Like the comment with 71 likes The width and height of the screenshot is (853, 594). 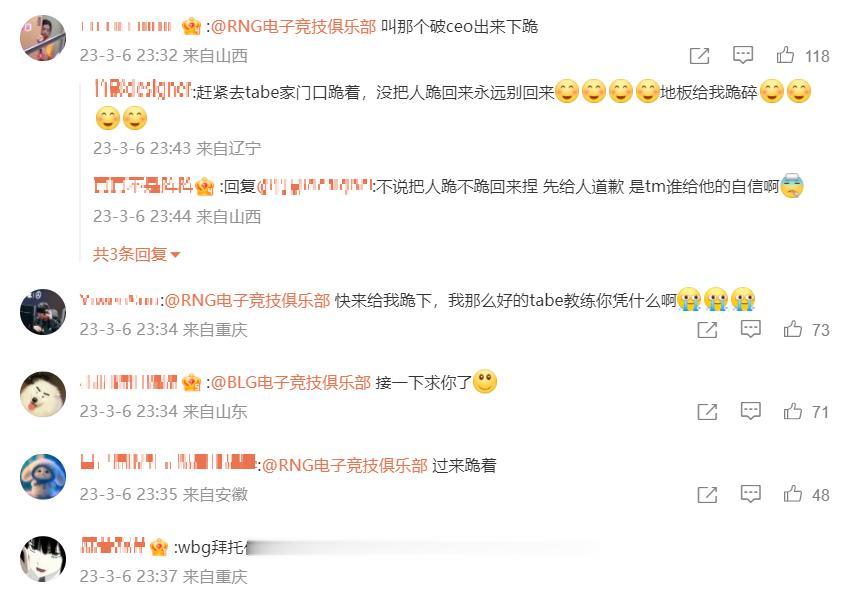(793, 412)
